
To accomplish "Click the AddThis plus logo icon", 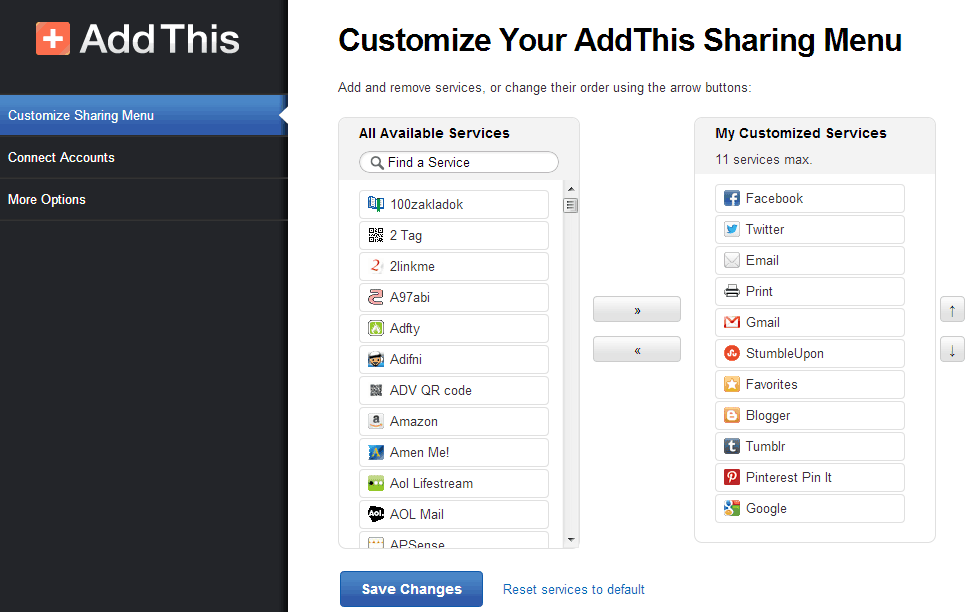I will tap(53, 39).
